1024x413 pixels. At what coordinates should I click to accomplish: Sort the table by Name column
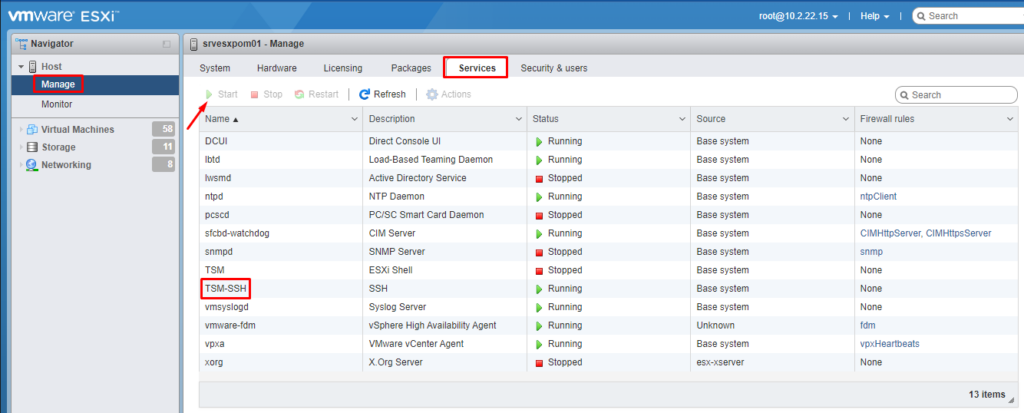pos(219,119)
